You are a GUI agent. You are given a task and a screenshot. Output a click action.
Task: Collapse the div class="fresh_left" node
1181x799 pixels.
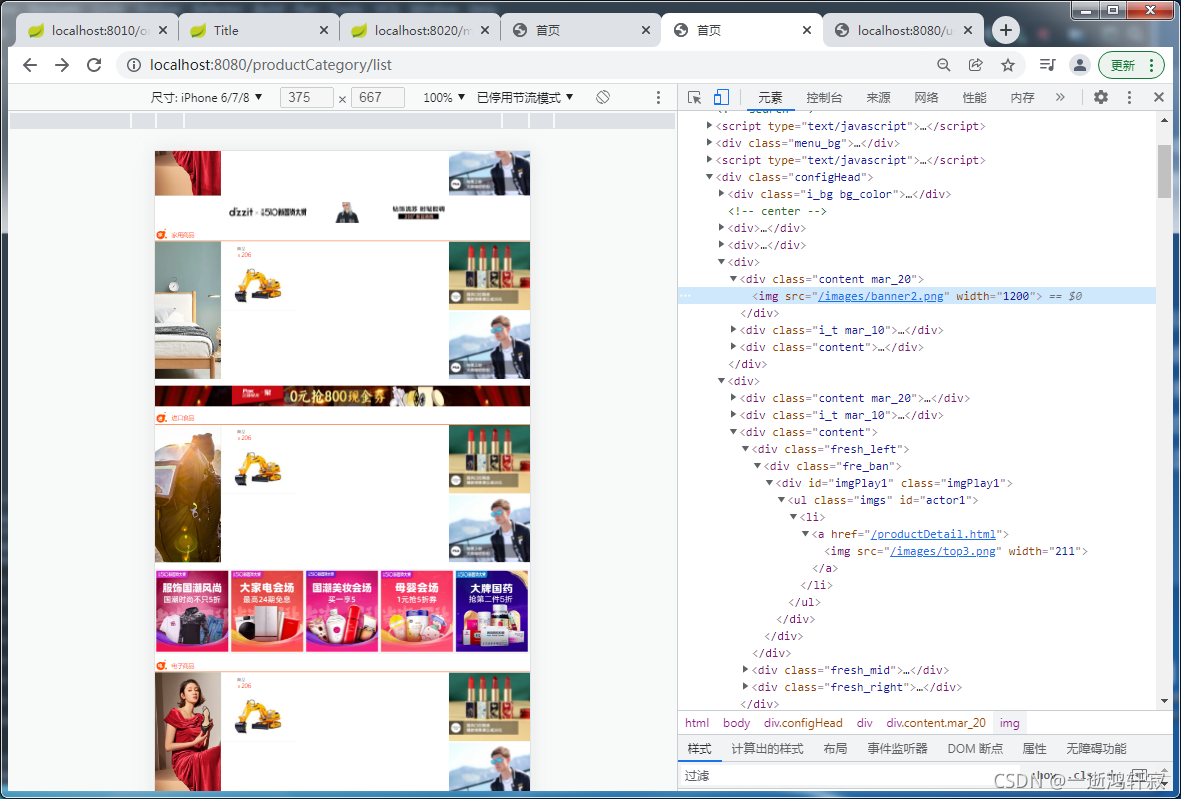pyautogui.click(x=746, y=449)
